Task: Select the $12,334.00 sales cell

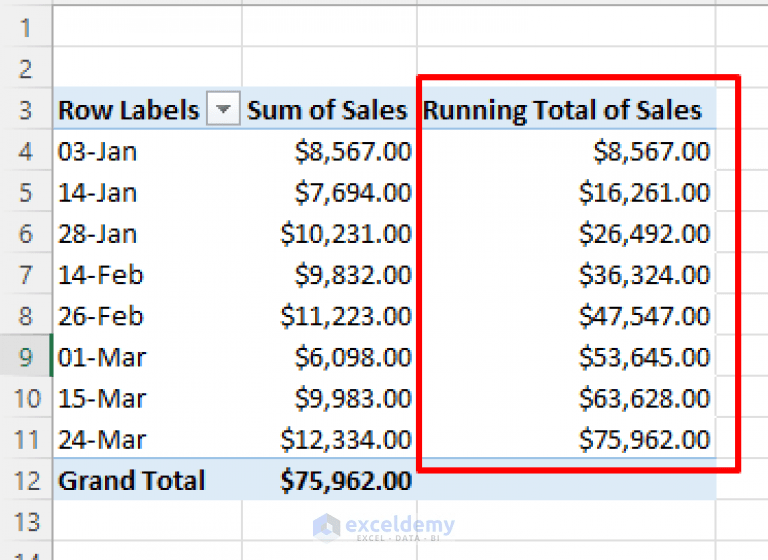Action: click(x=329, y=438)
